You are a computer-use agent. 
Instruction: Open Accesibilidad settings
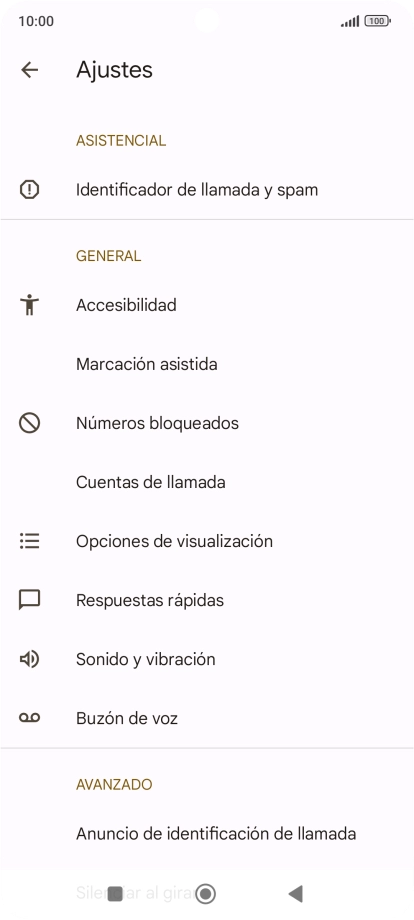tap(207, 305)
